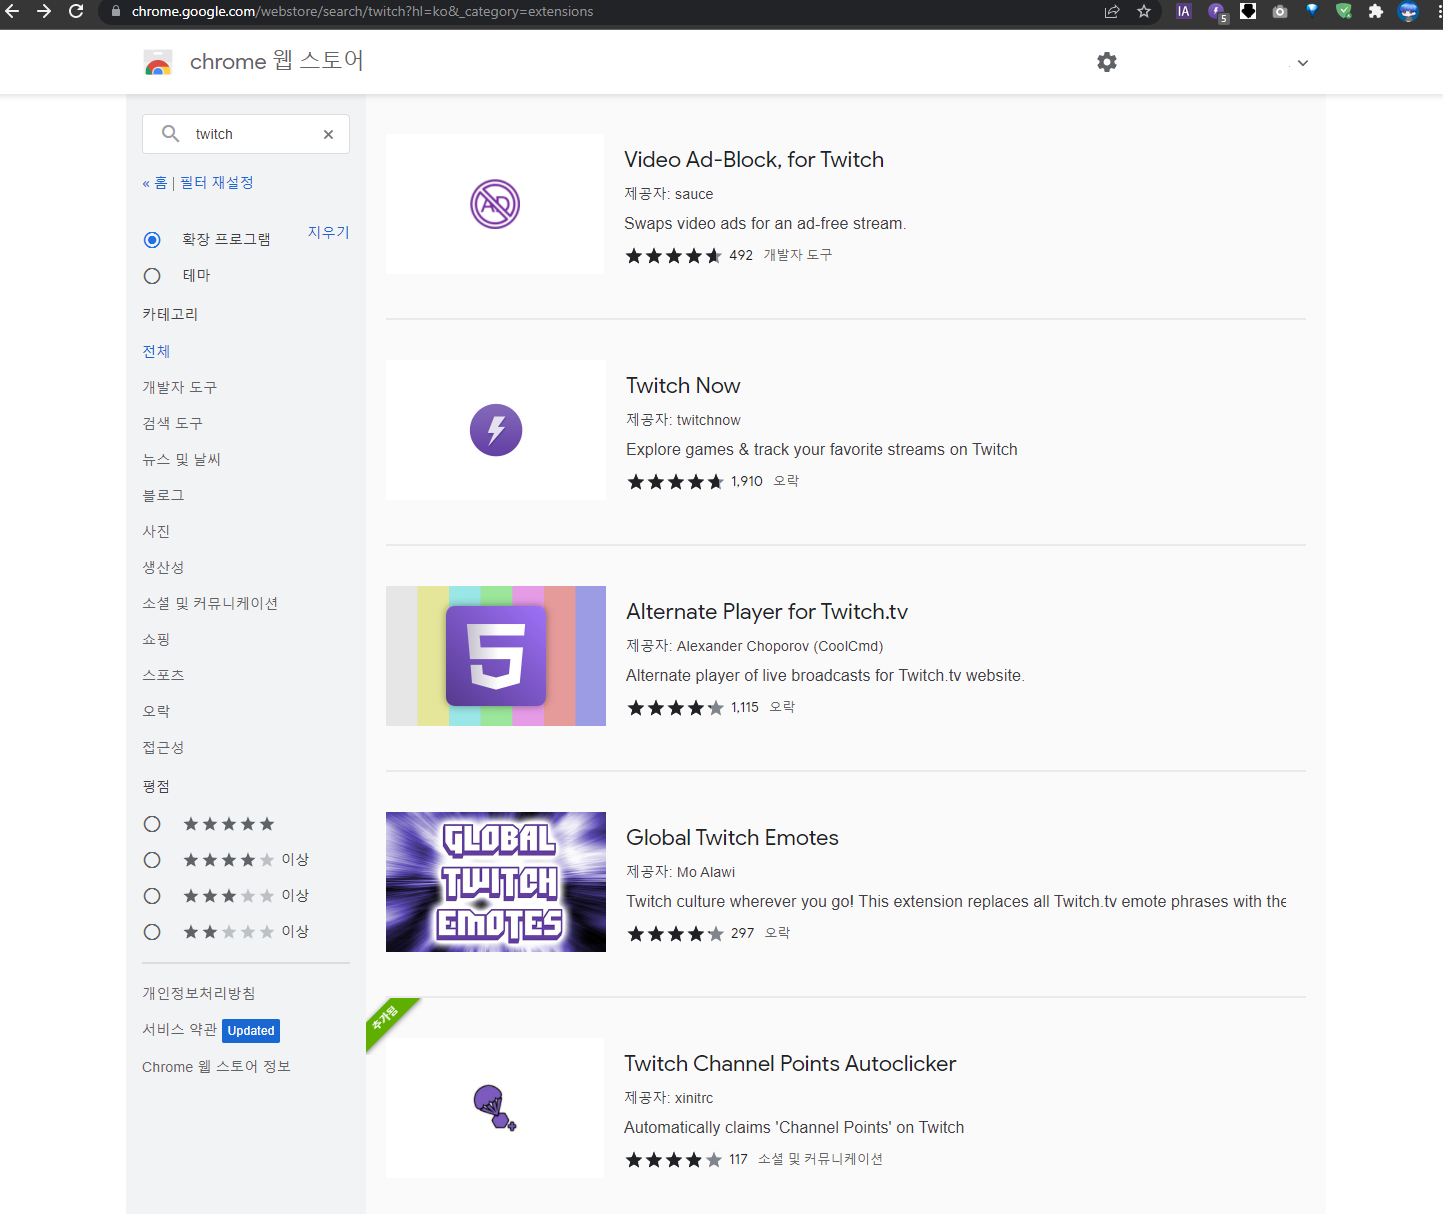The height and width of the screenshot is (1214, 1443).
Task: Select the 전체 category
Action: pos(156,351)
